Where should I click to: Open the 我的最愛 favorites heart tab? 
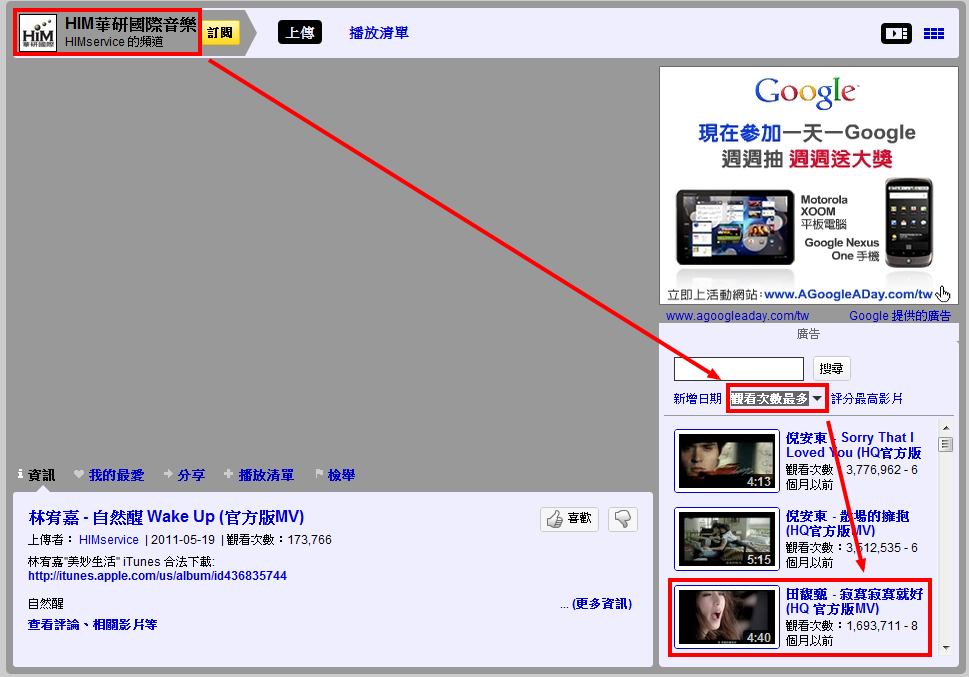click(109, 475)
